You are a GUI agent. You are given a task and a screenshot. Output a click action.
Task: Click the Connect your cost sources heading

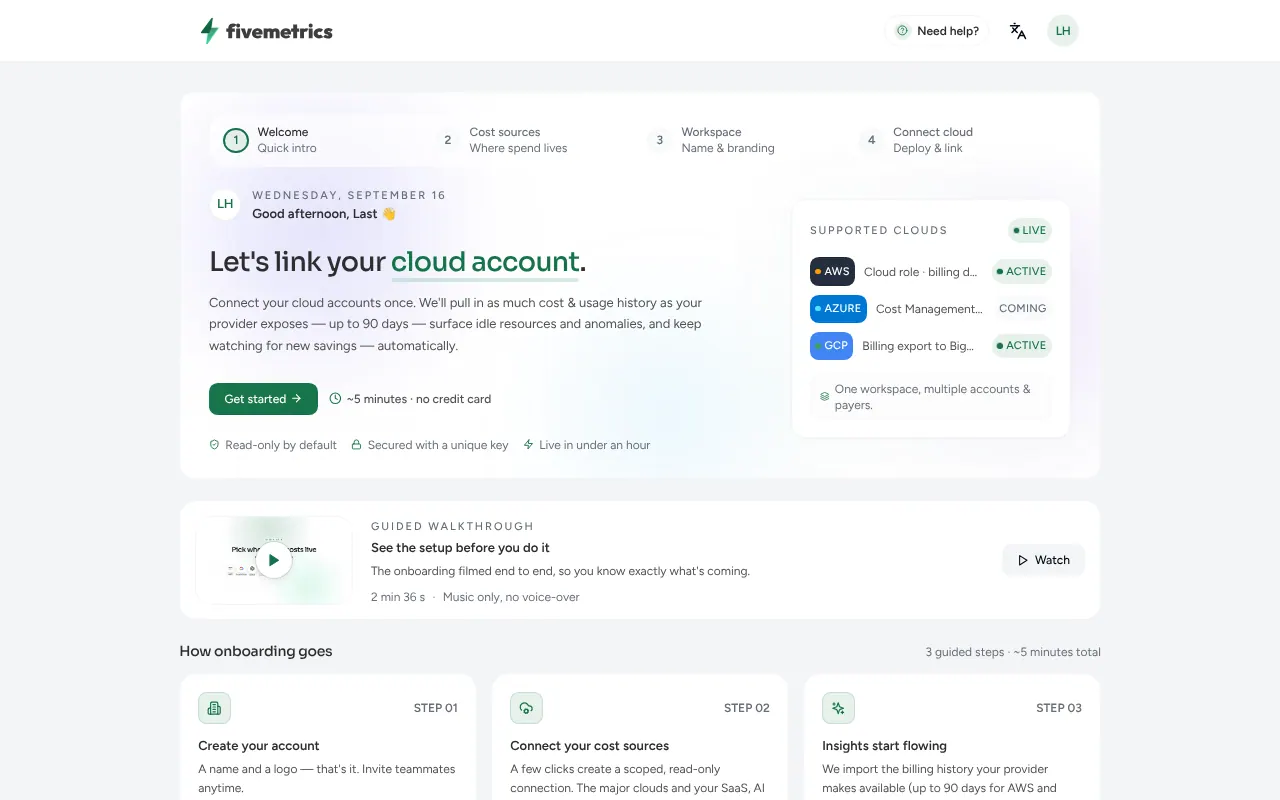pos(589,746)
